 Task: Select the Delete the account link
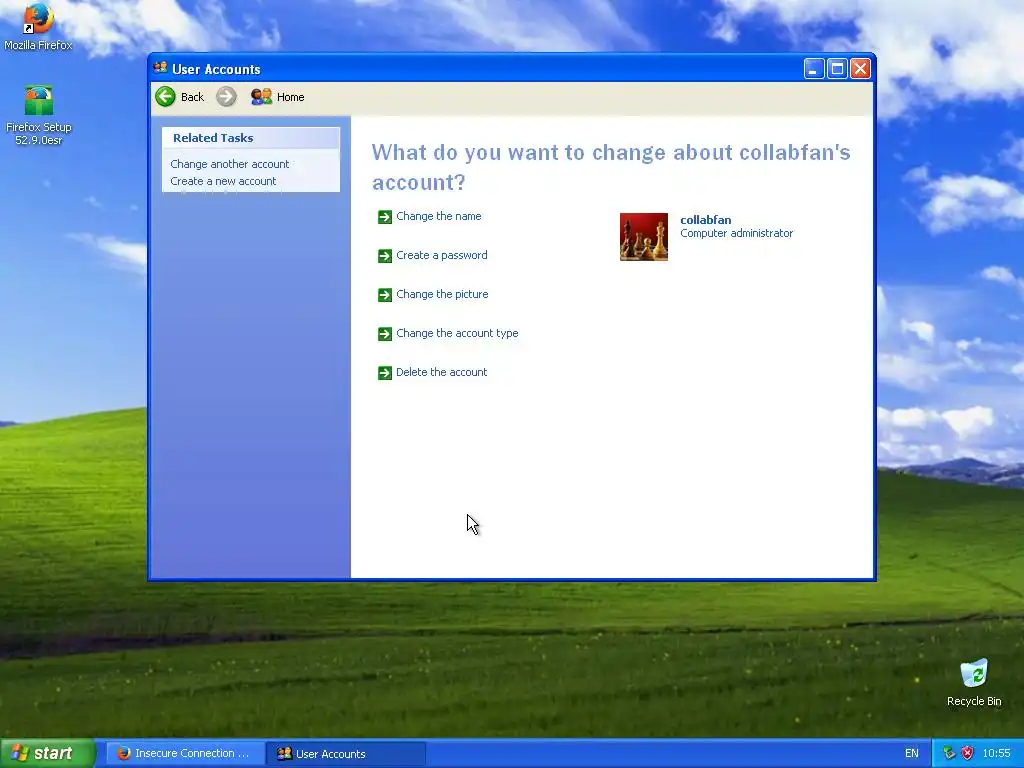(x=441, y=372)
